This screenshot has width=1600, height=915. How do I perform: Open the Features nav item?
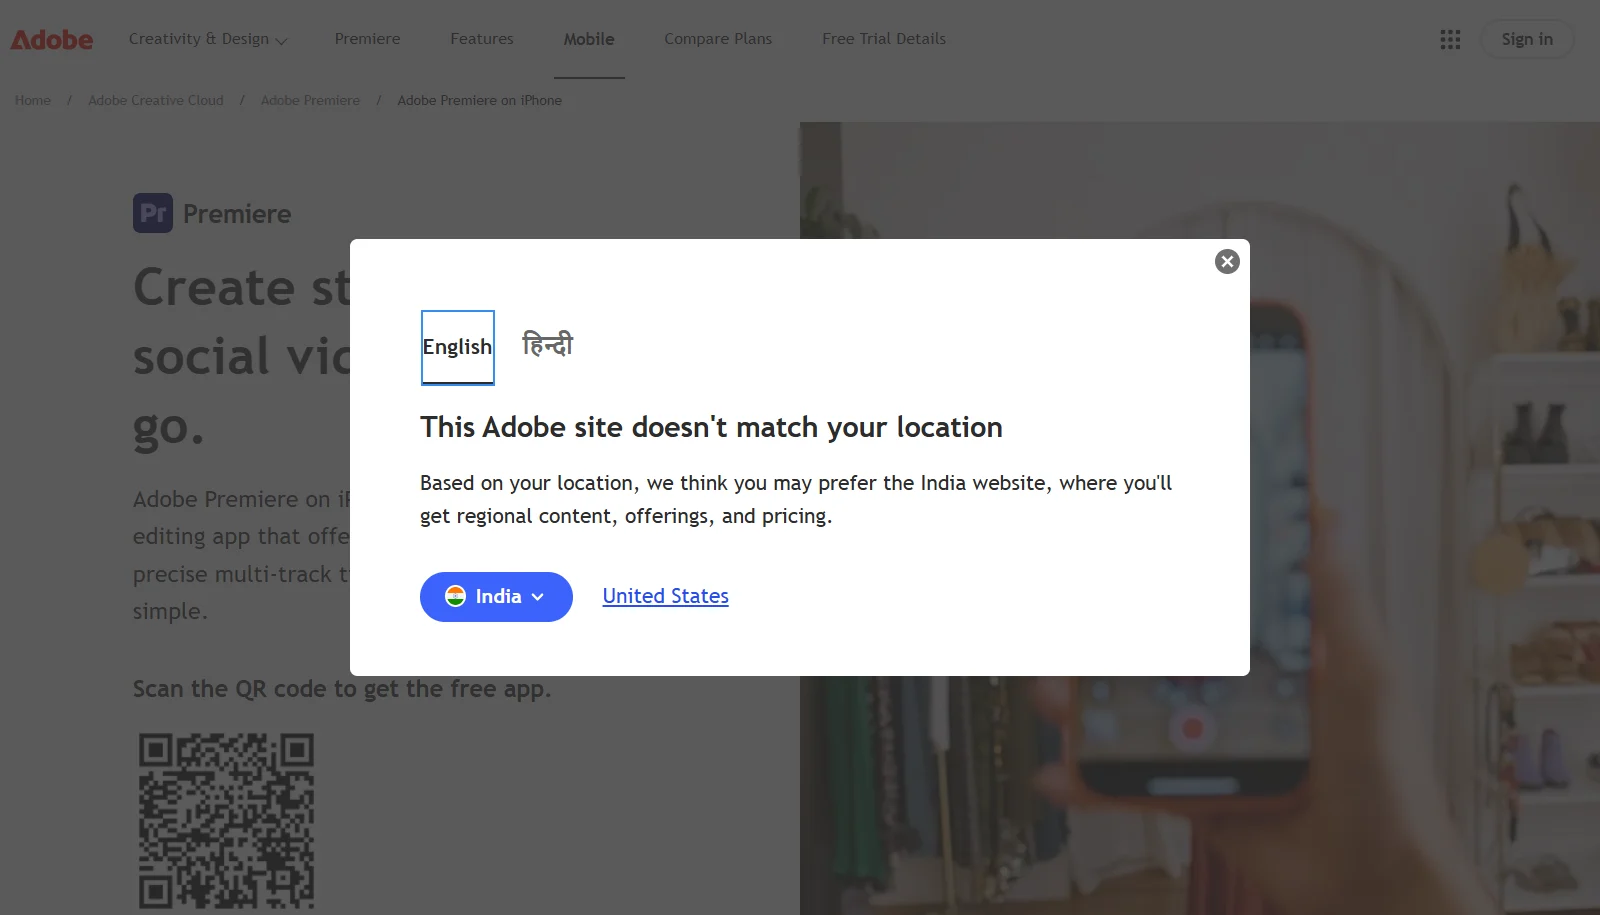coord(481,39)
